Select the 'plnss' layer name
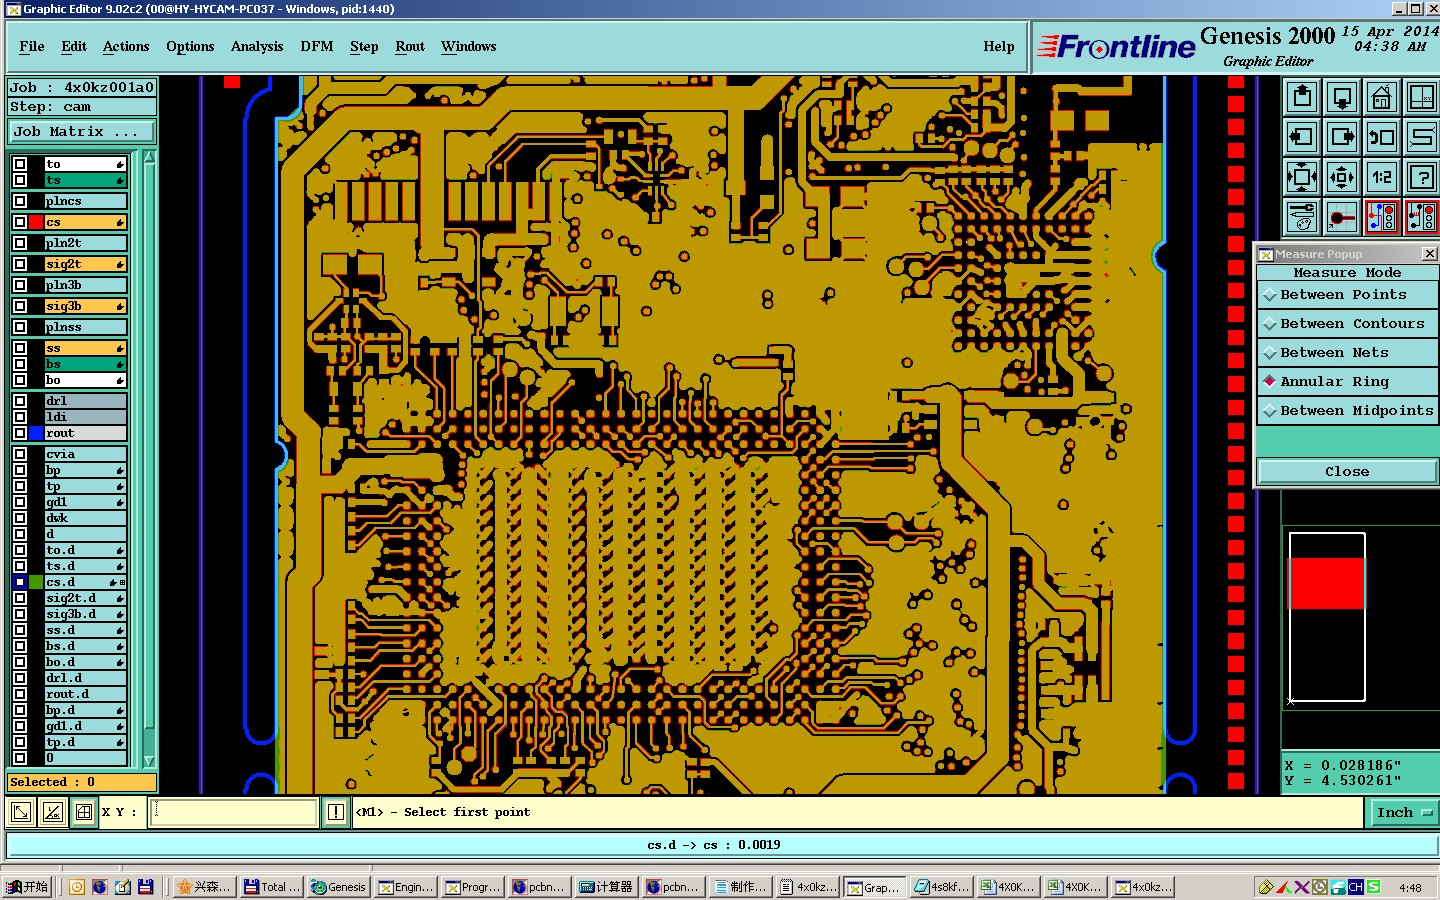The width and height of the screenshot is (1440, 900). 85,327
